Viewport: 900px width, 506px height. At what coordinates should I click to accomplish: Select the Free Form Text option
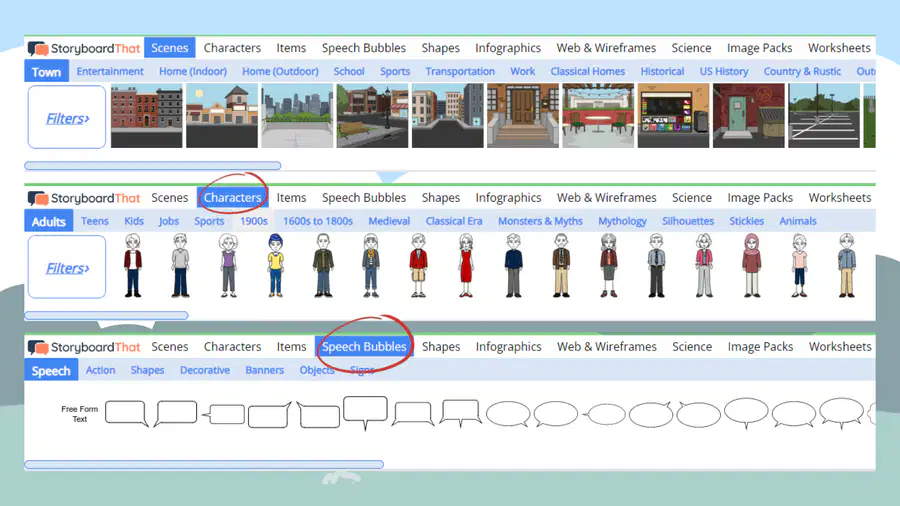coord(79,414)
